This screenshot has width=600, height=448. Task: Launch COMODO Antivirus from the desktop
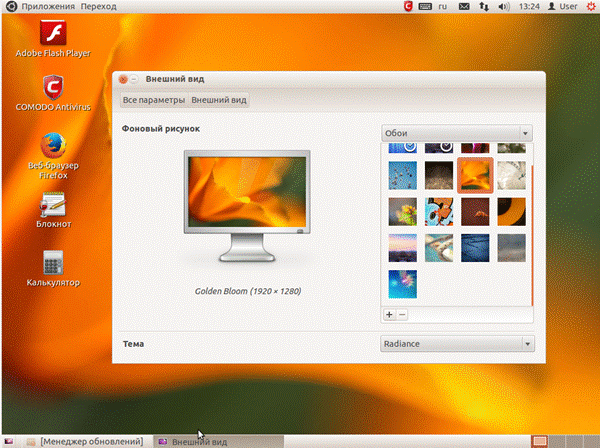[53, 93]
